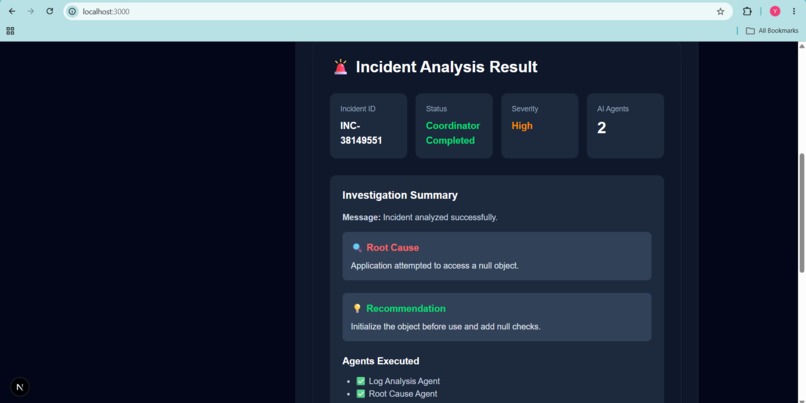Click the AI Agents count of 2
The image size is (806, 403).
601,128
